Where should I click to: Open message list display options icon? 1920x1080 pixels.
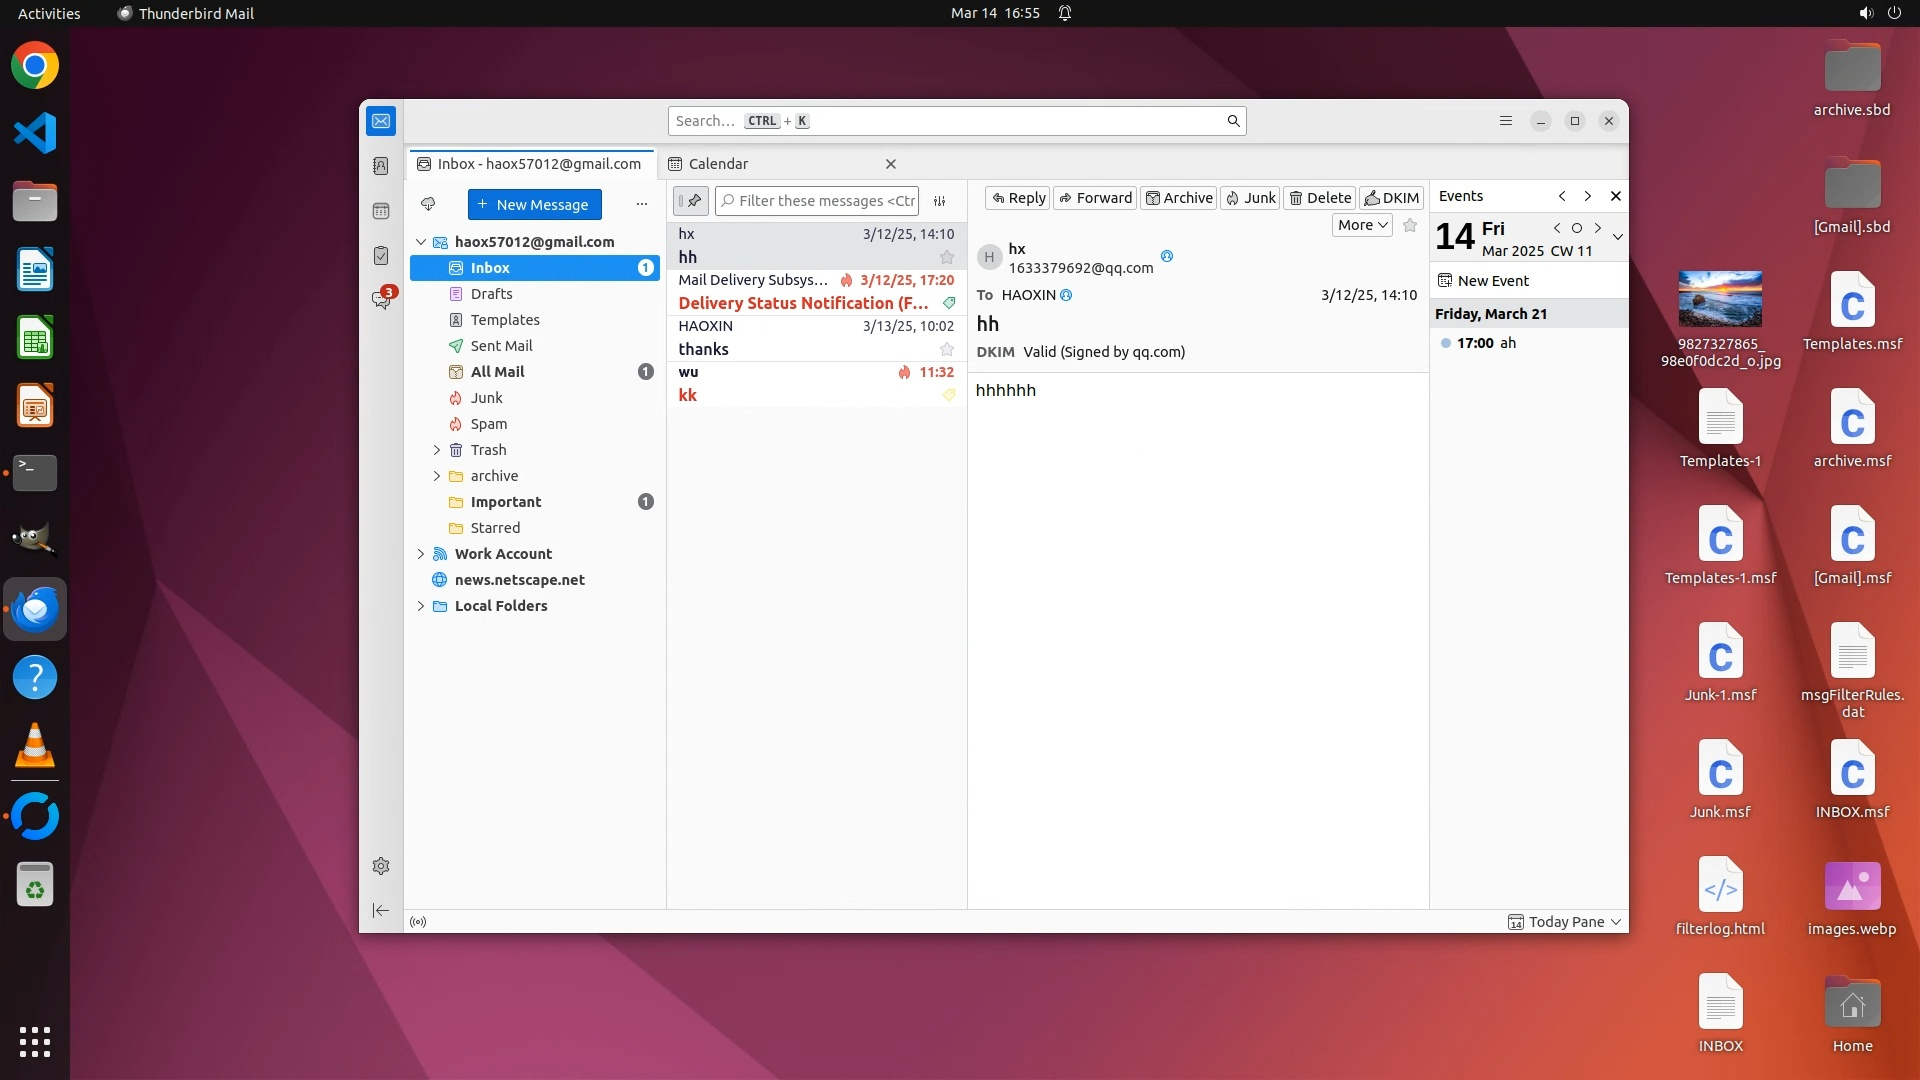(940, 201)
